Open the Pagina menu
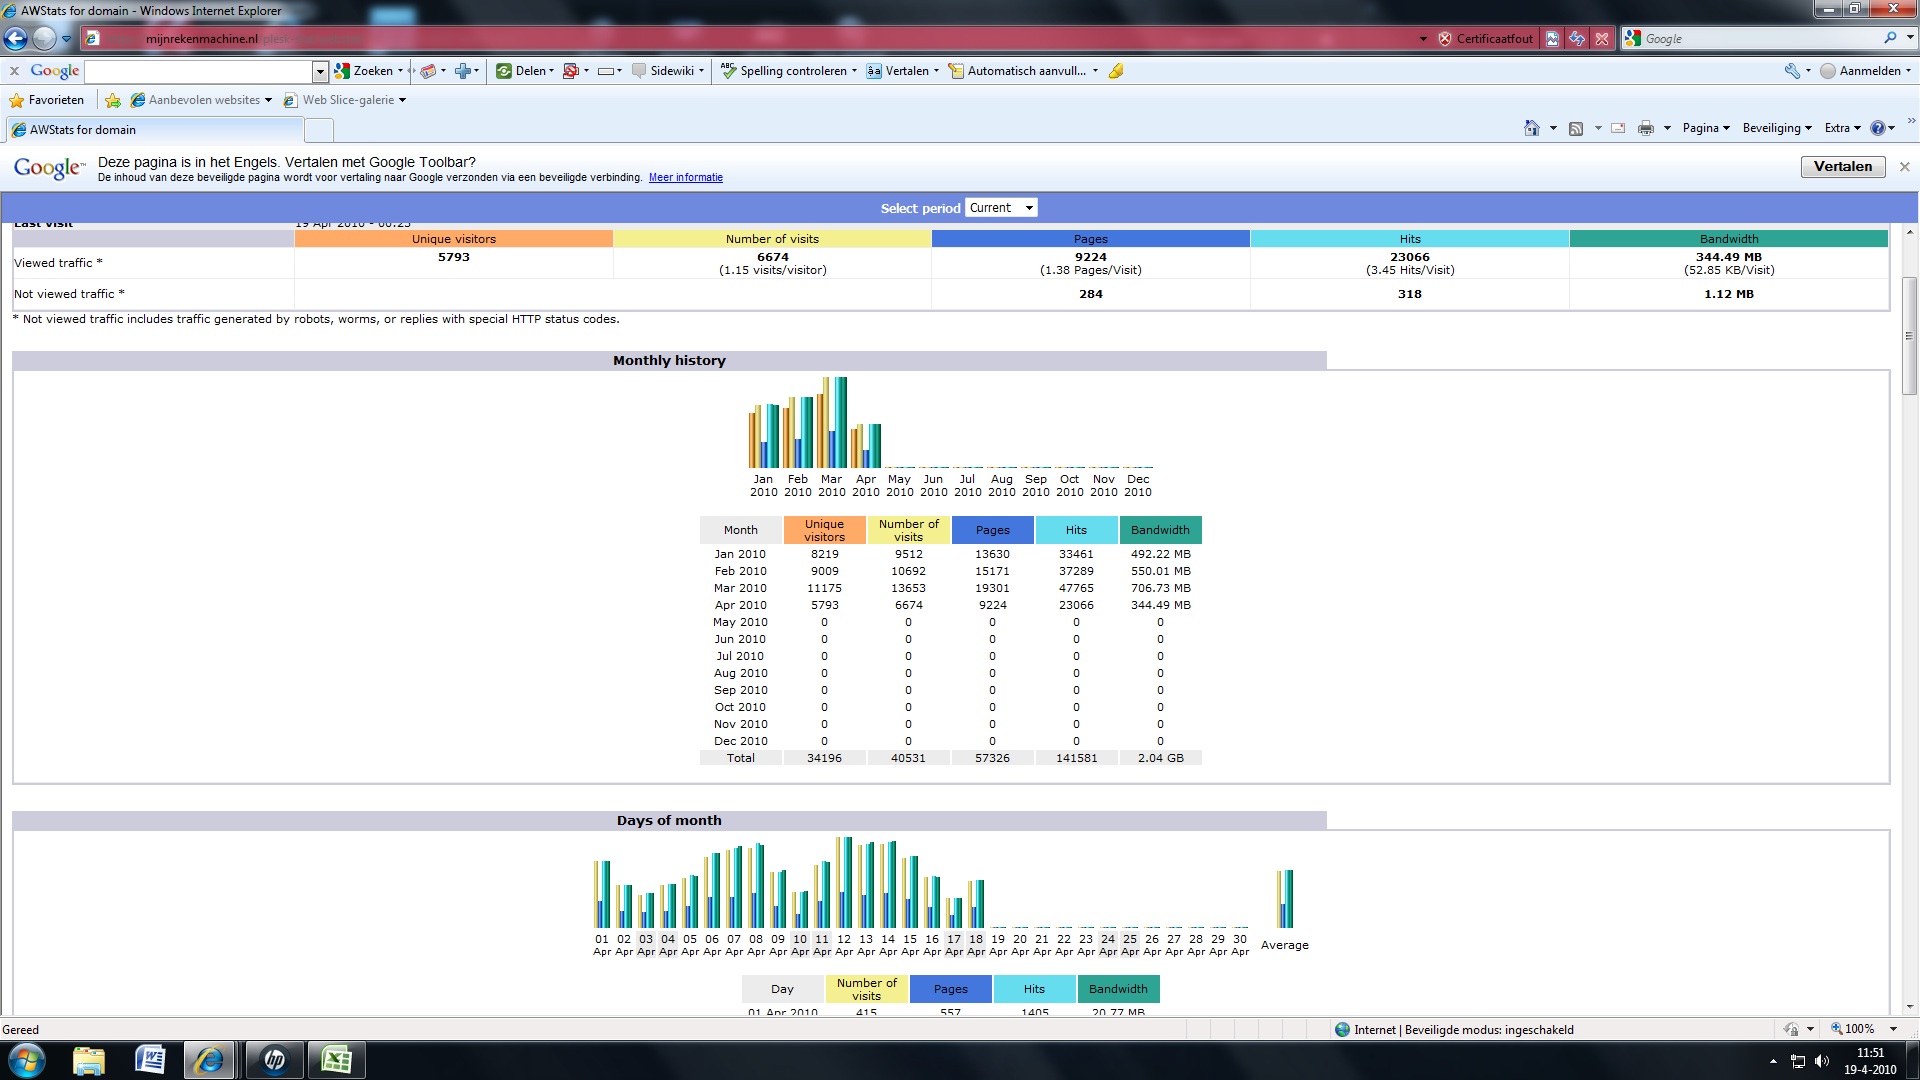1920x1080 pixels. (x=1705, y=128)
